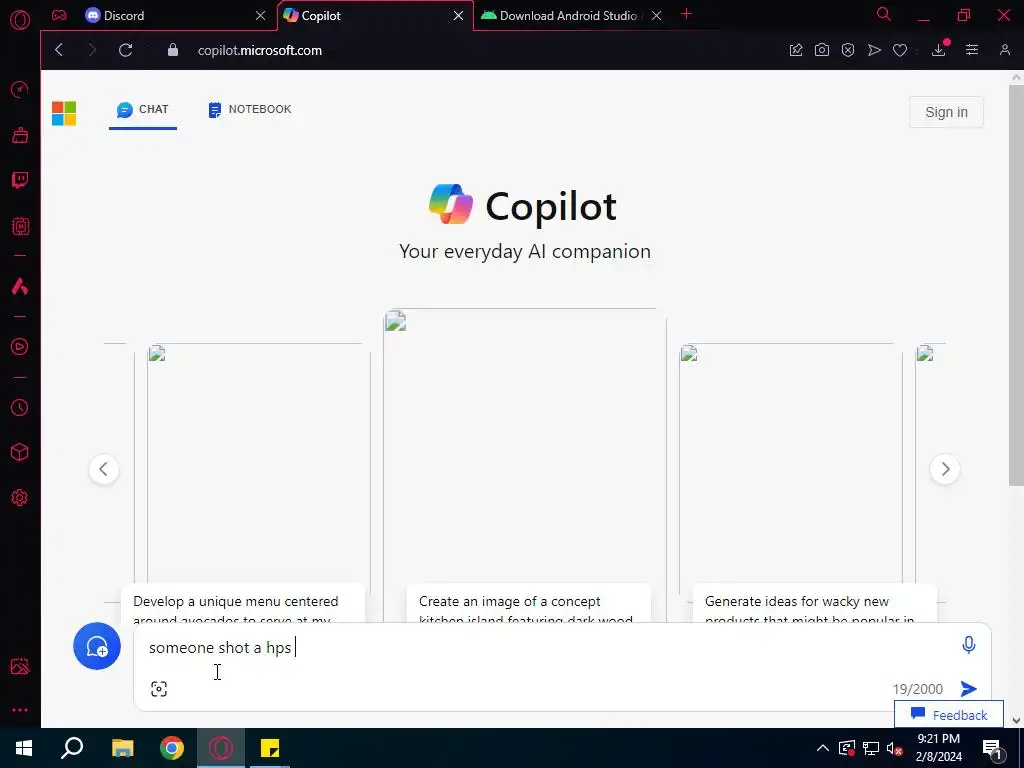The image size is (1024, 768).
Task: Select the kitchen island image suggestion
Action: click(x=528, y=603)
